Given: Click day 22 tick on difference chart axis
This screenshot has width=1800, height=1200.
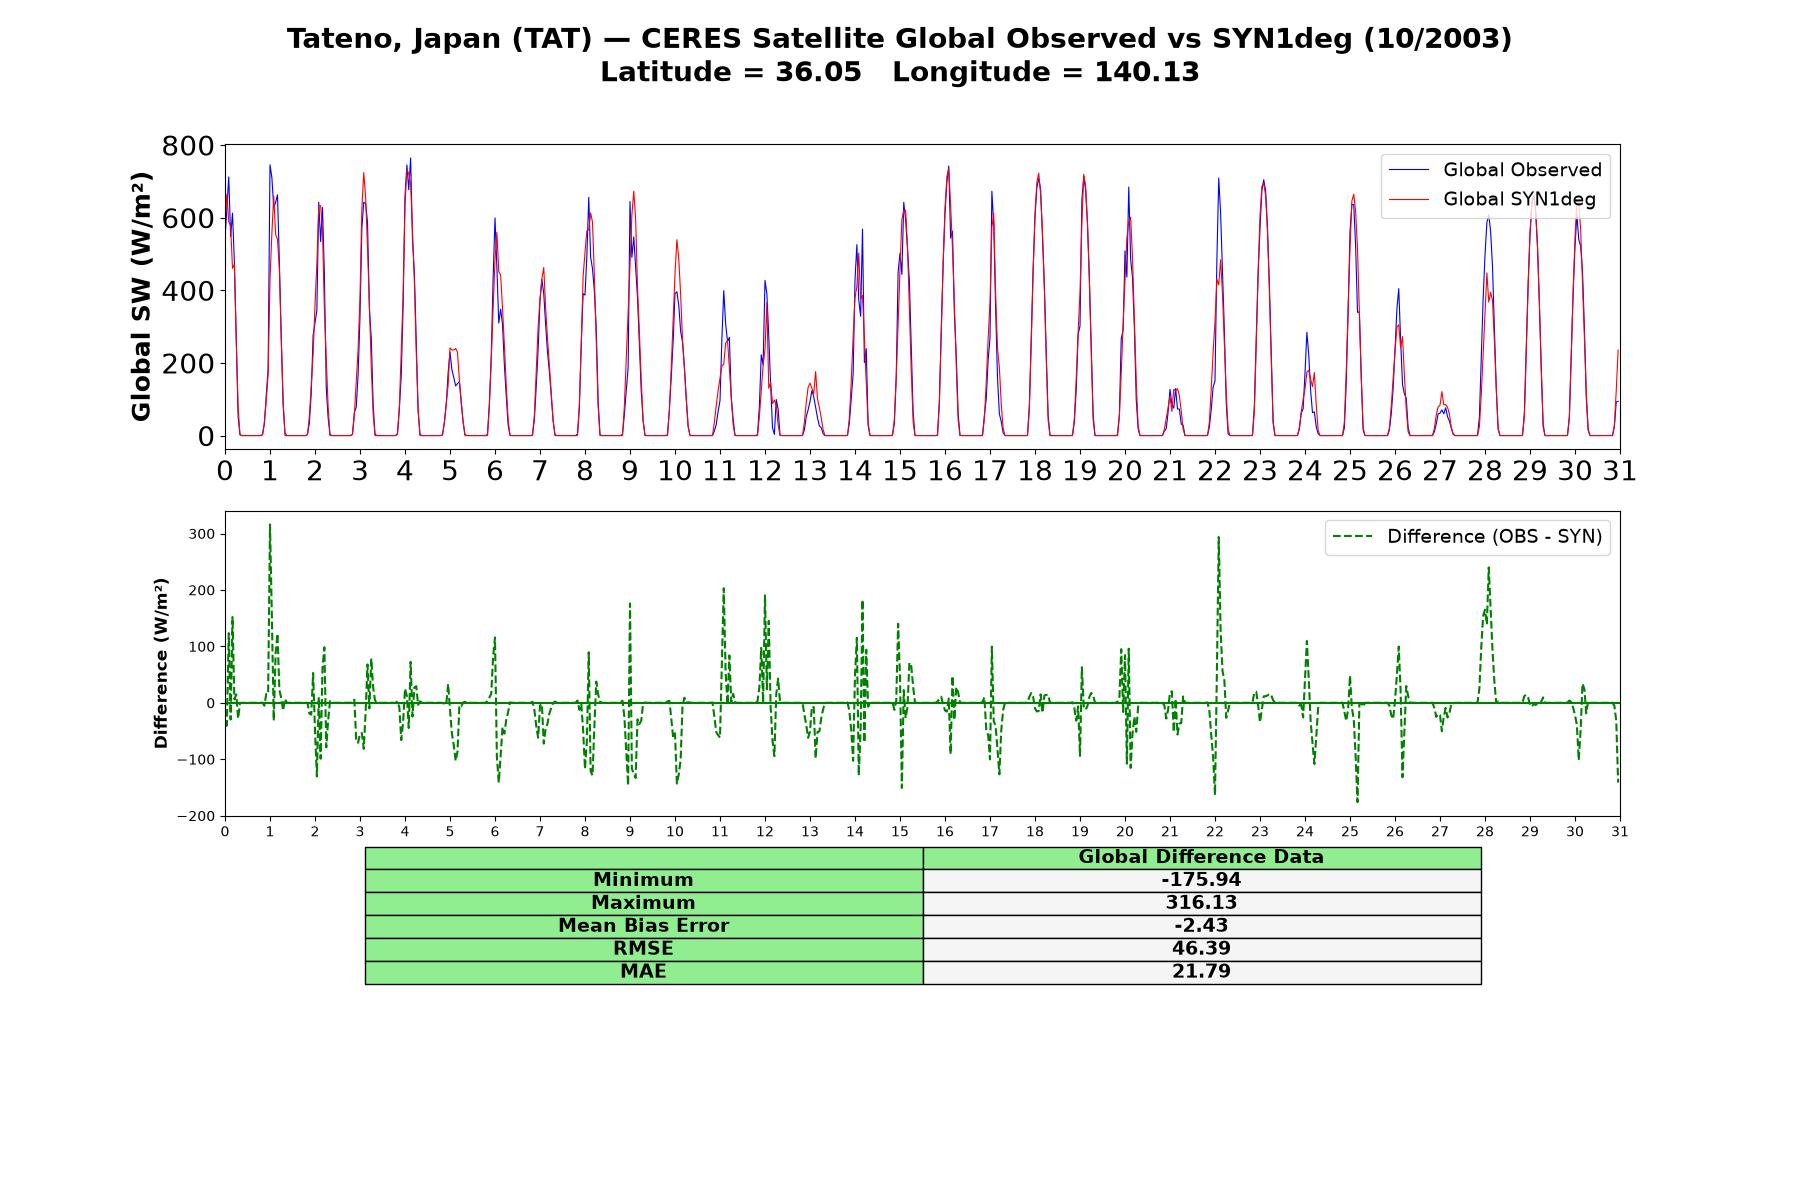Looking at the screenshot, I should pos(1214,831).
